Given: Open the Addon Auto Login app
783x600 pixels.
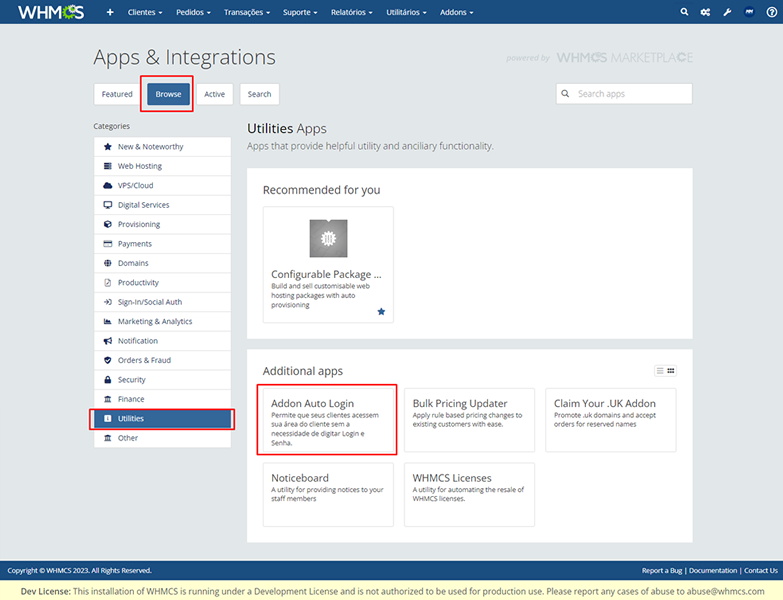Looking at the screenshot, I should click(x=327, y=419).
